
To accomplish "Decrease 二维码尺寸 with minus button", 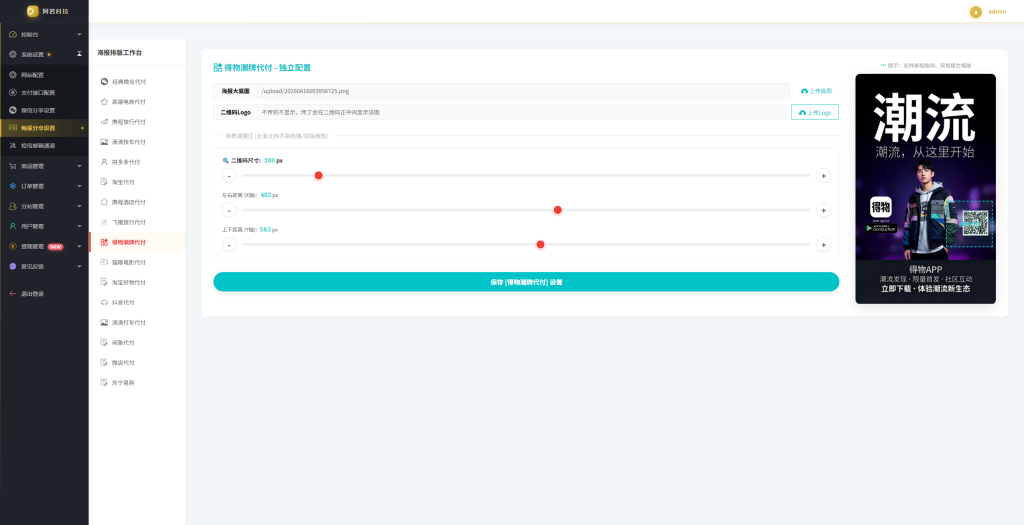I will pos(229,176).
